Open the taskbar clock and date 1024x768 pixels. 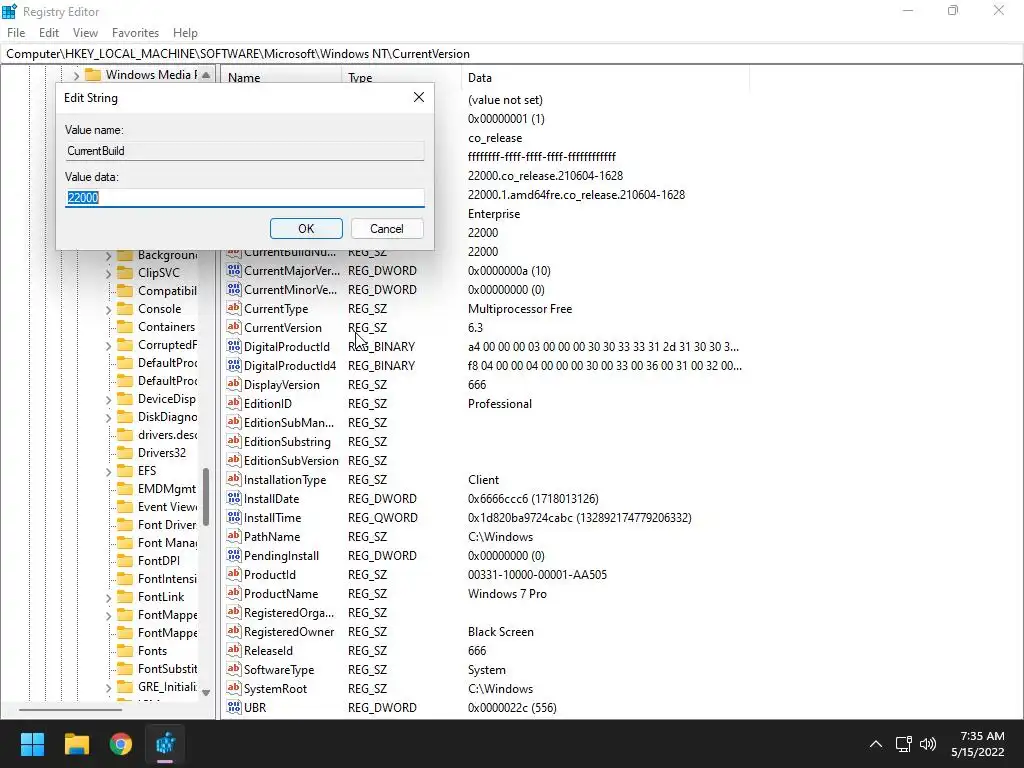[x=978, y=744]
